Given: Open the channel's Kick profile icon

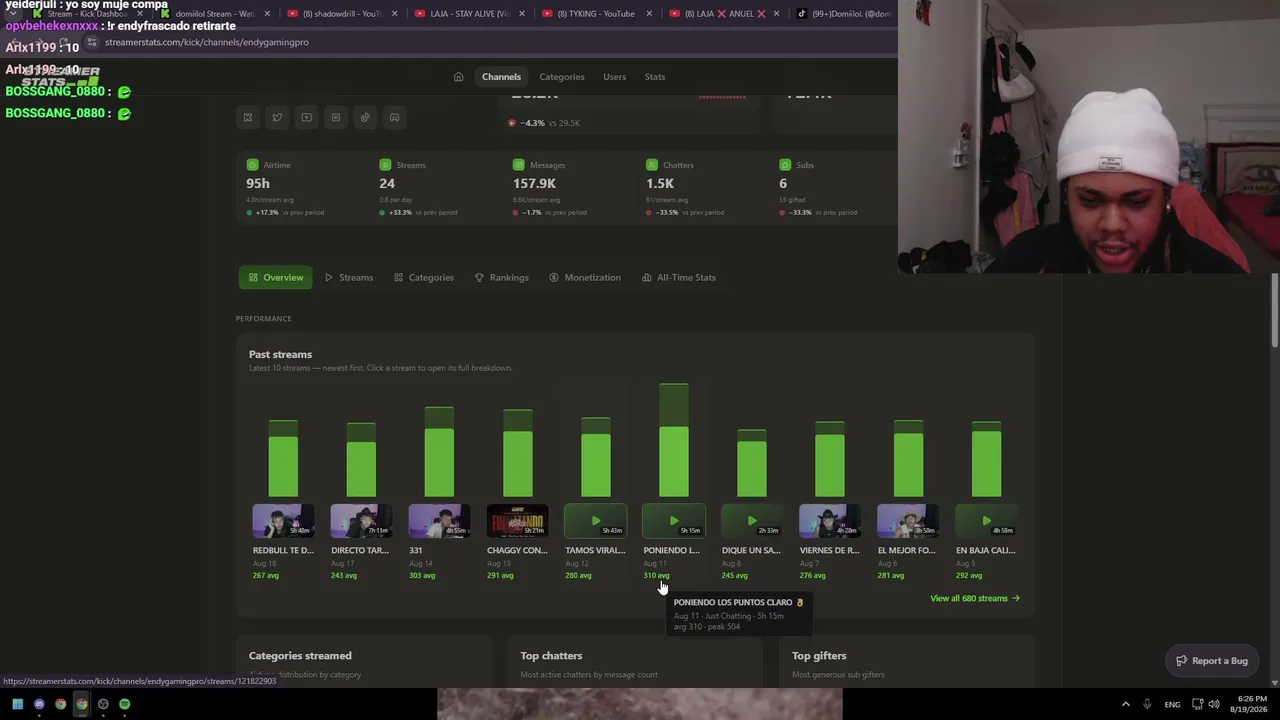Looking at the screenshot, I should click(x=248, y=117).
